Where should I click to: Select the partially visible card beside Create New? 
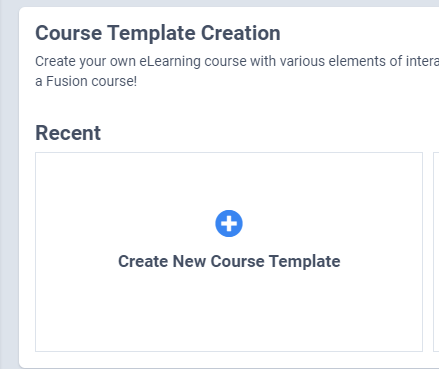pyautogui.click(x=436, y=252)
